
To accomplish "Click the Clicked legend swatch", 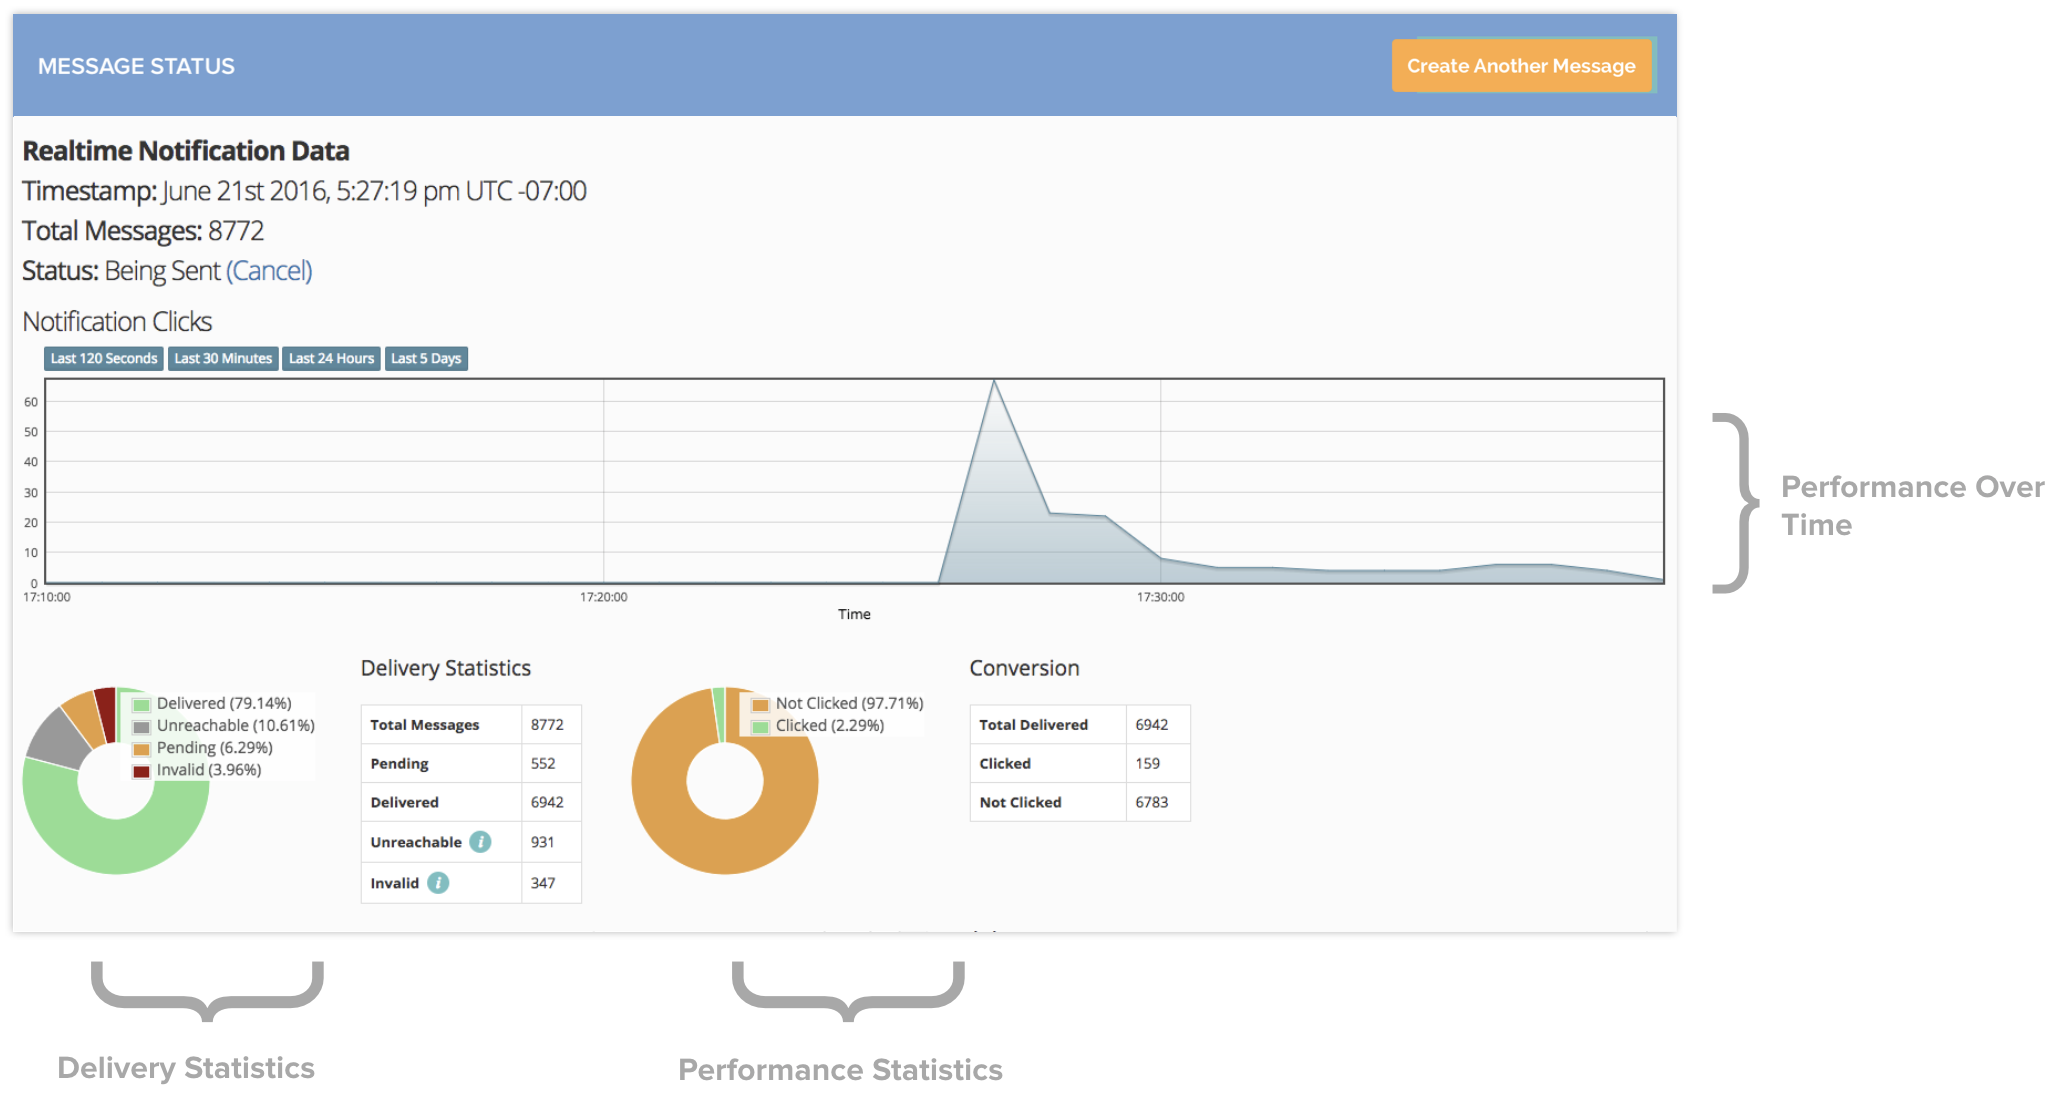I will 761,727.
